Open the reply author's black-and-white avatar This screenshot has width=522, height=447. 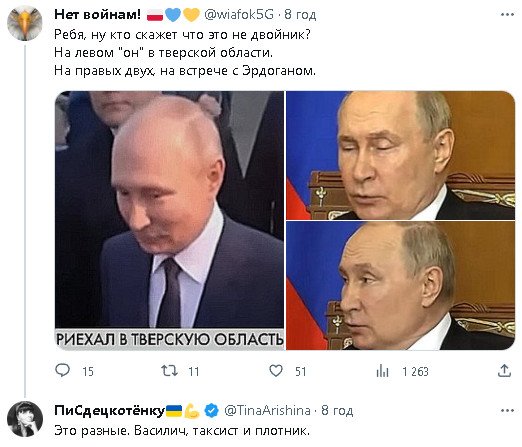point(25,419)
